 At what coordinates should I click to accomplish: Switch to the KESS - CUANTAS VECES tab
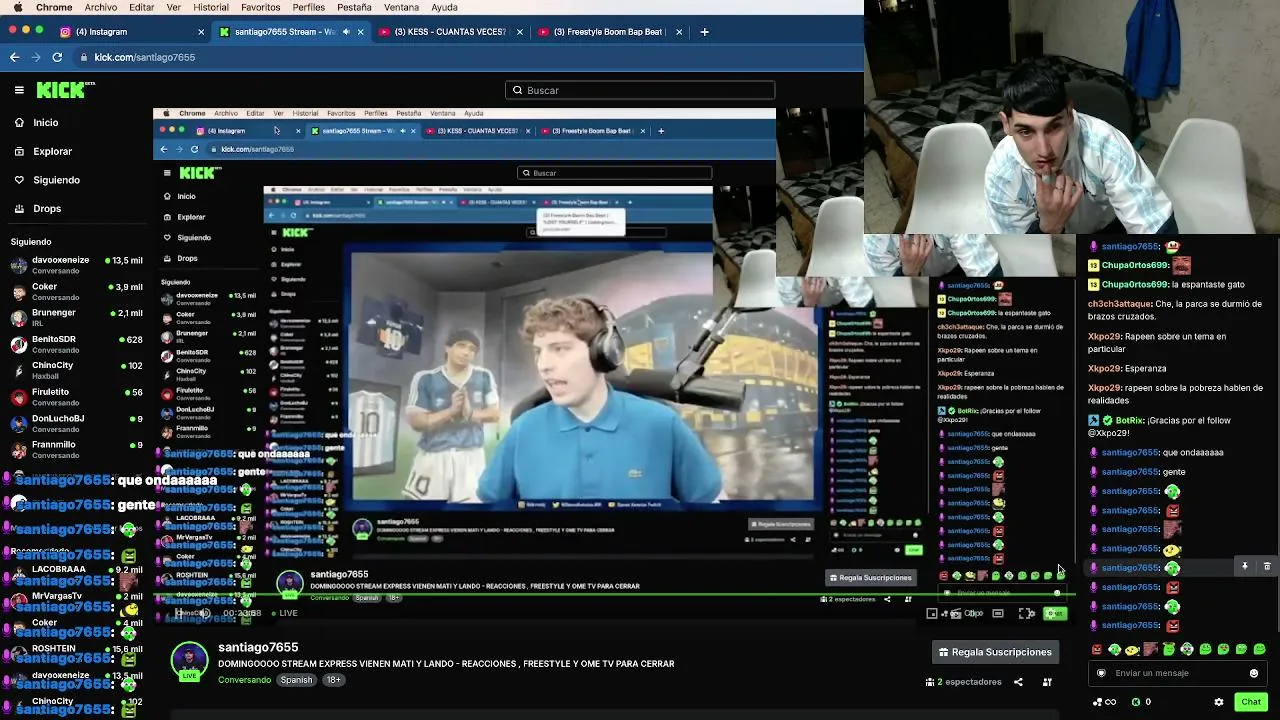coord(450,32)
